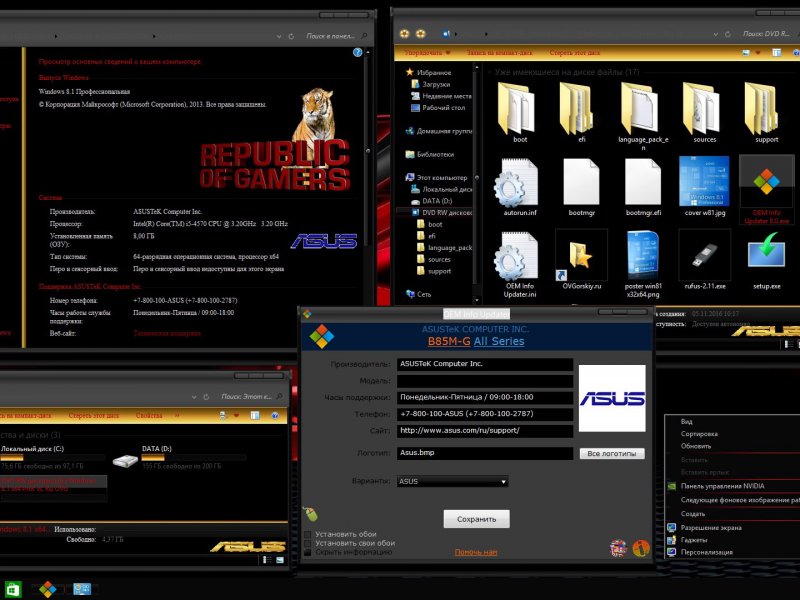The image size is (800, 600).
Task: Open the cover w81.jpg image thumbnail
Action: pyautogui.click(x=704, y=182)
